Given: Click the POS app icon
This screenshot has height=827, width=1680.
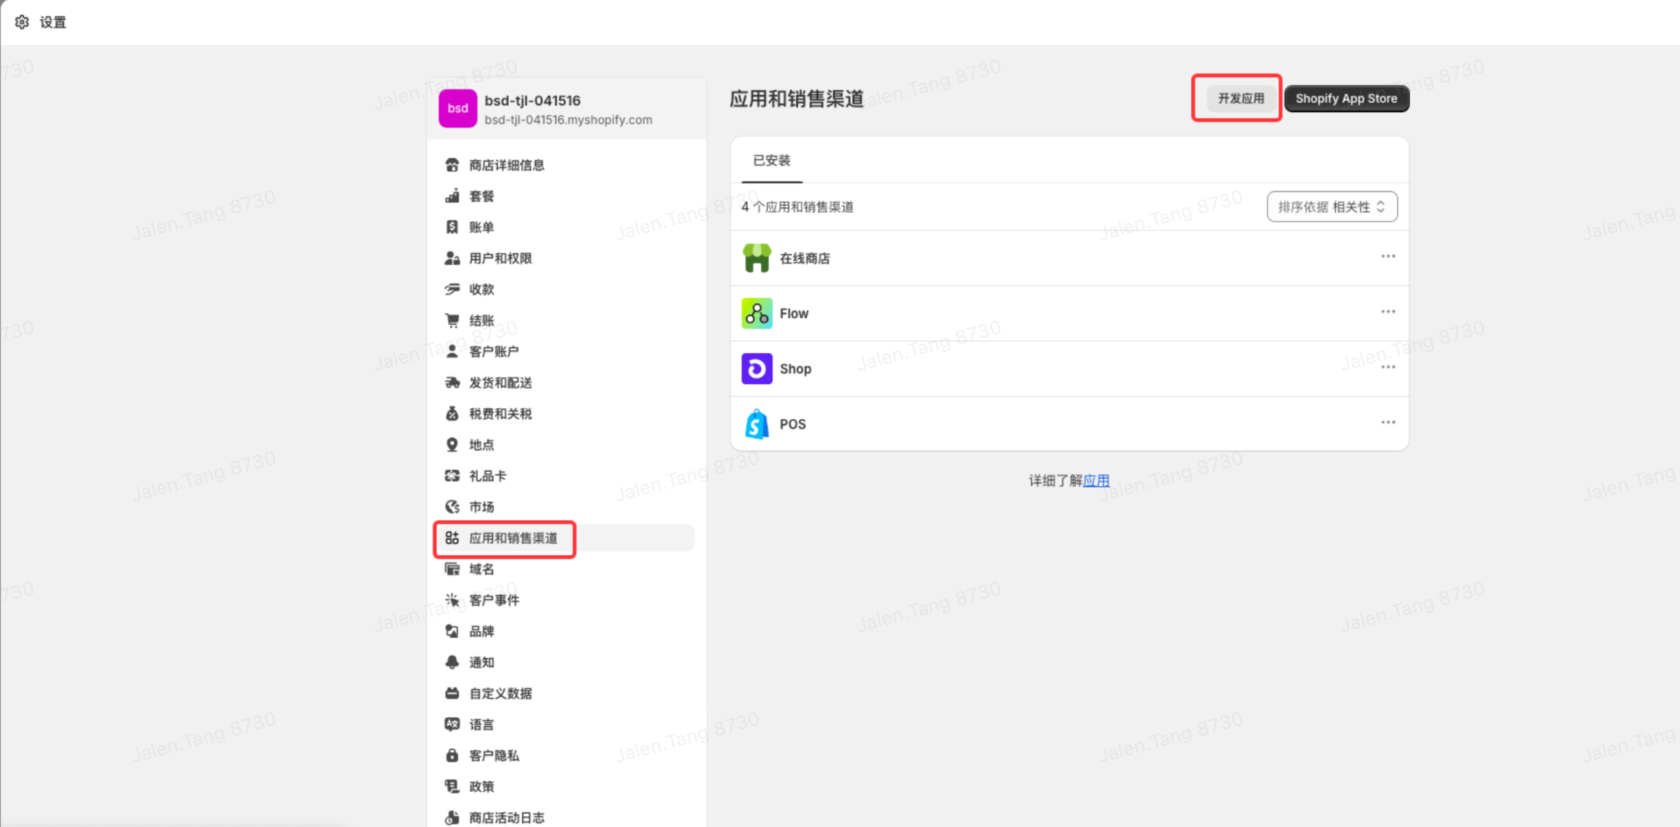Looking at the screenshot, I should tap(756, 424).
